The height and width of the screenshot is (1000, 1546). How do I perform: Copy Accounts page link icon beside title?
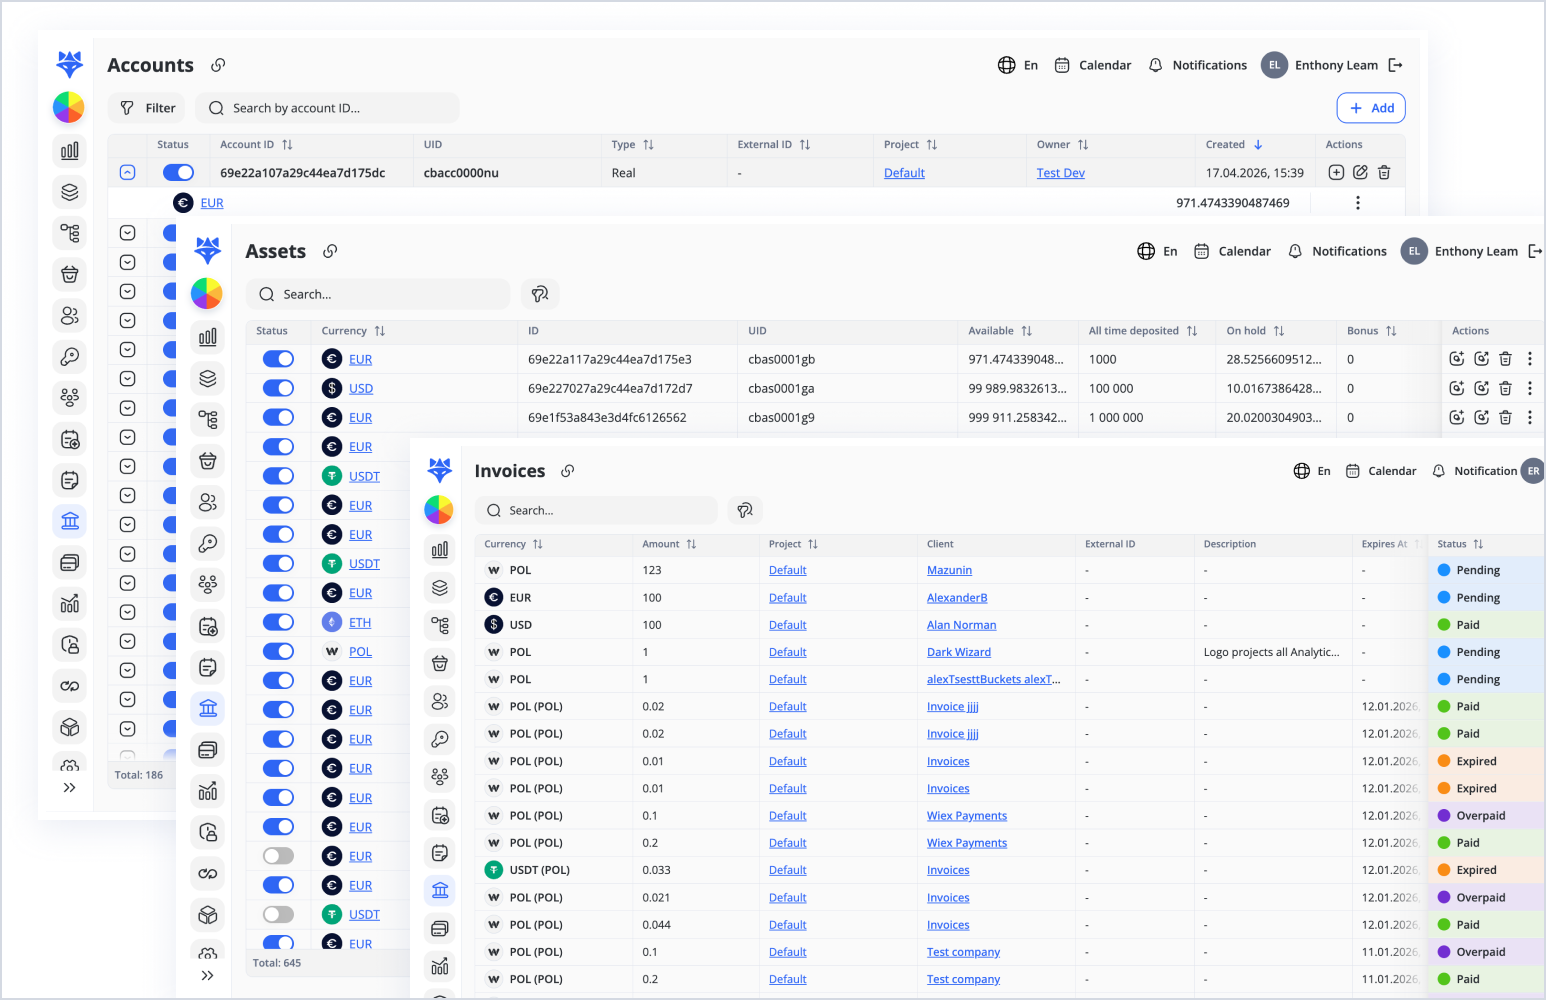coord(218,65)
